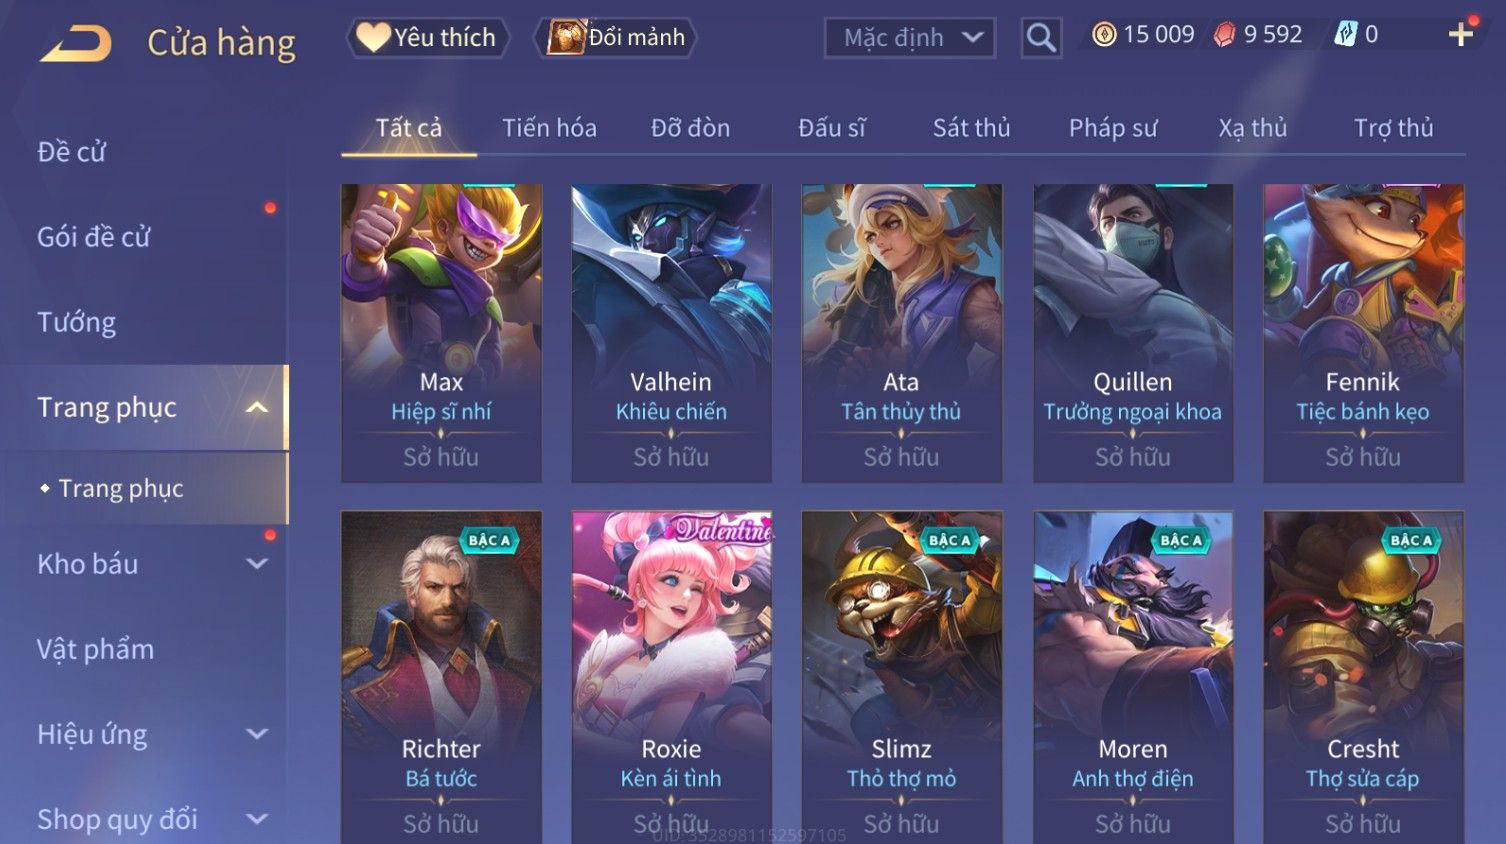Tap the blue voucher currency icon
This screenshot has width=1506, height=844.
1346,35
